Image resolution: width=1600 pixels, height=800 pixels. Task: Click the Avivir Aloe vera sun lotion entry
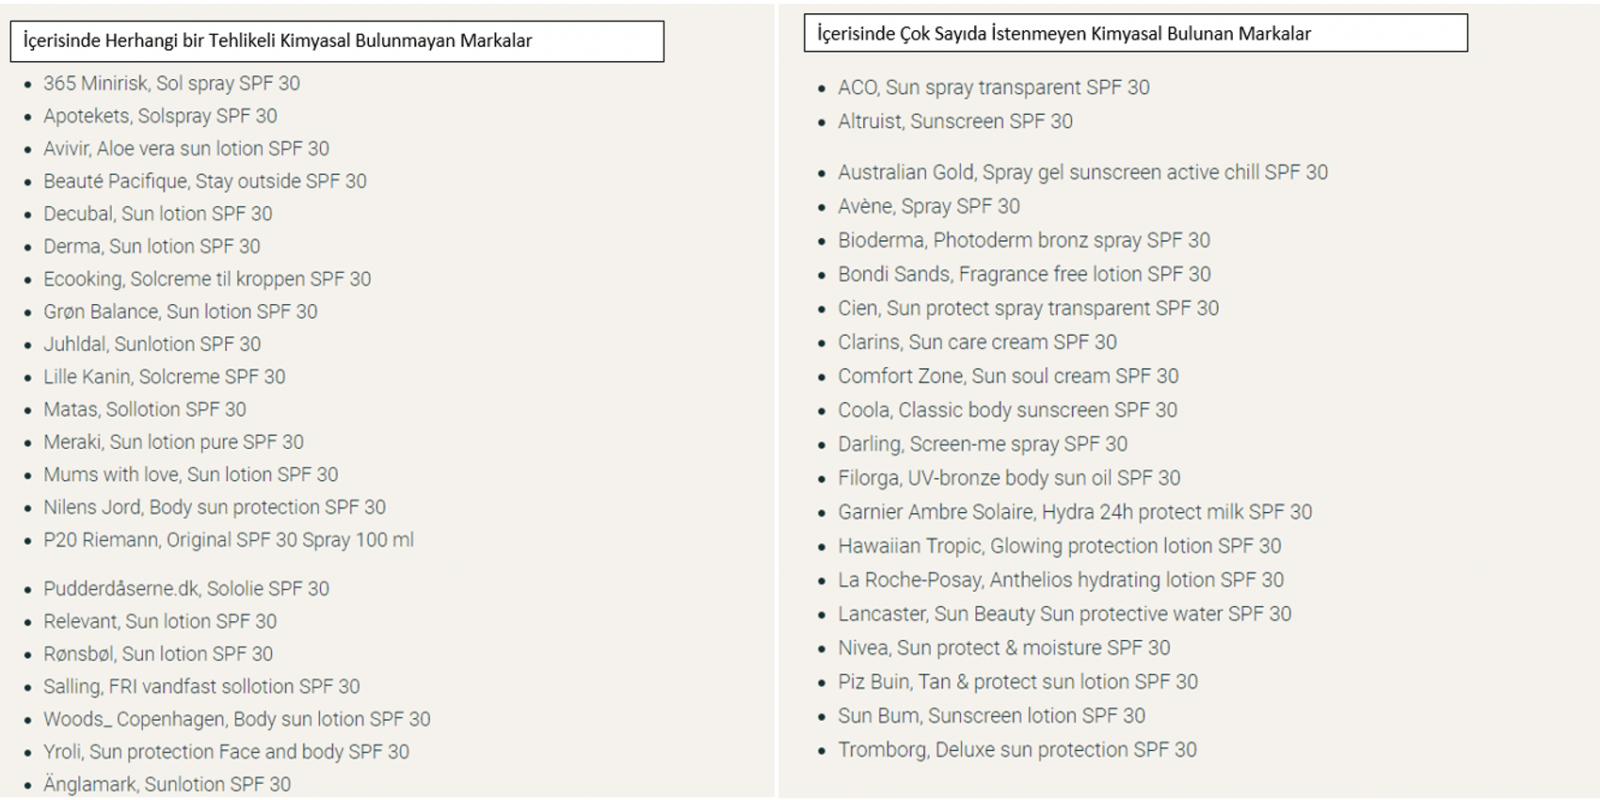point(186,148)
